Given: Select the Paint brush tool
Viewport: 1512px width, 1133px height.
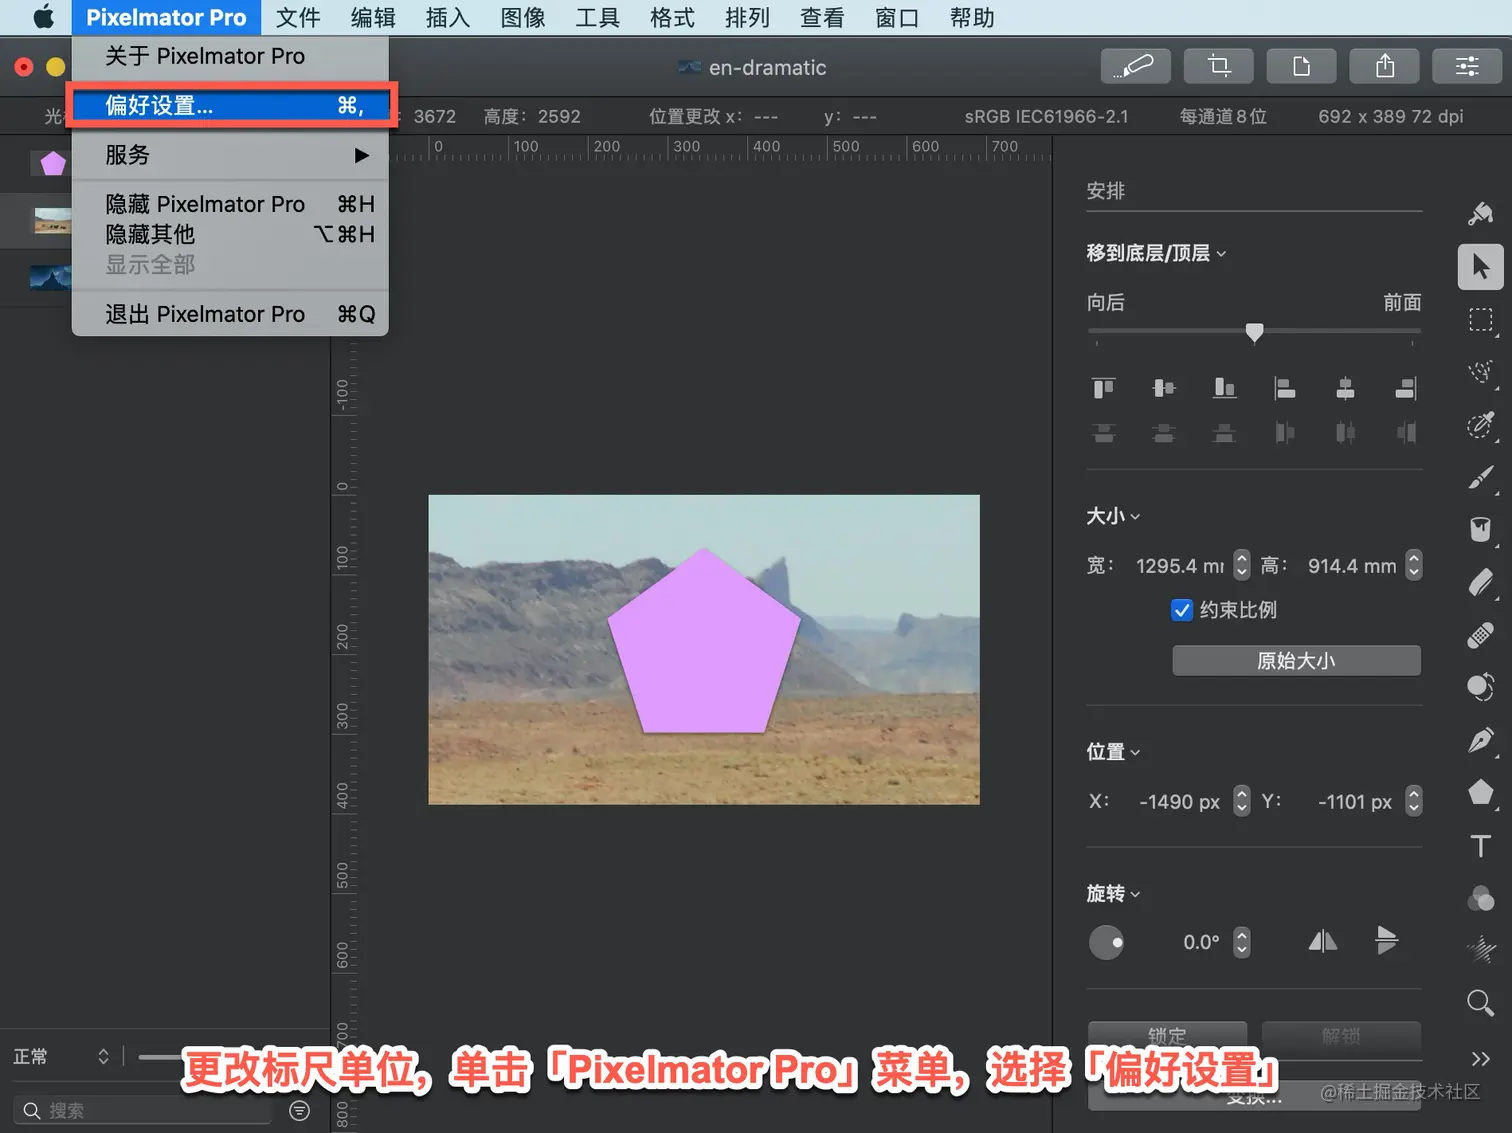Looking at the screenshot, I should [x=1481, y=478].
